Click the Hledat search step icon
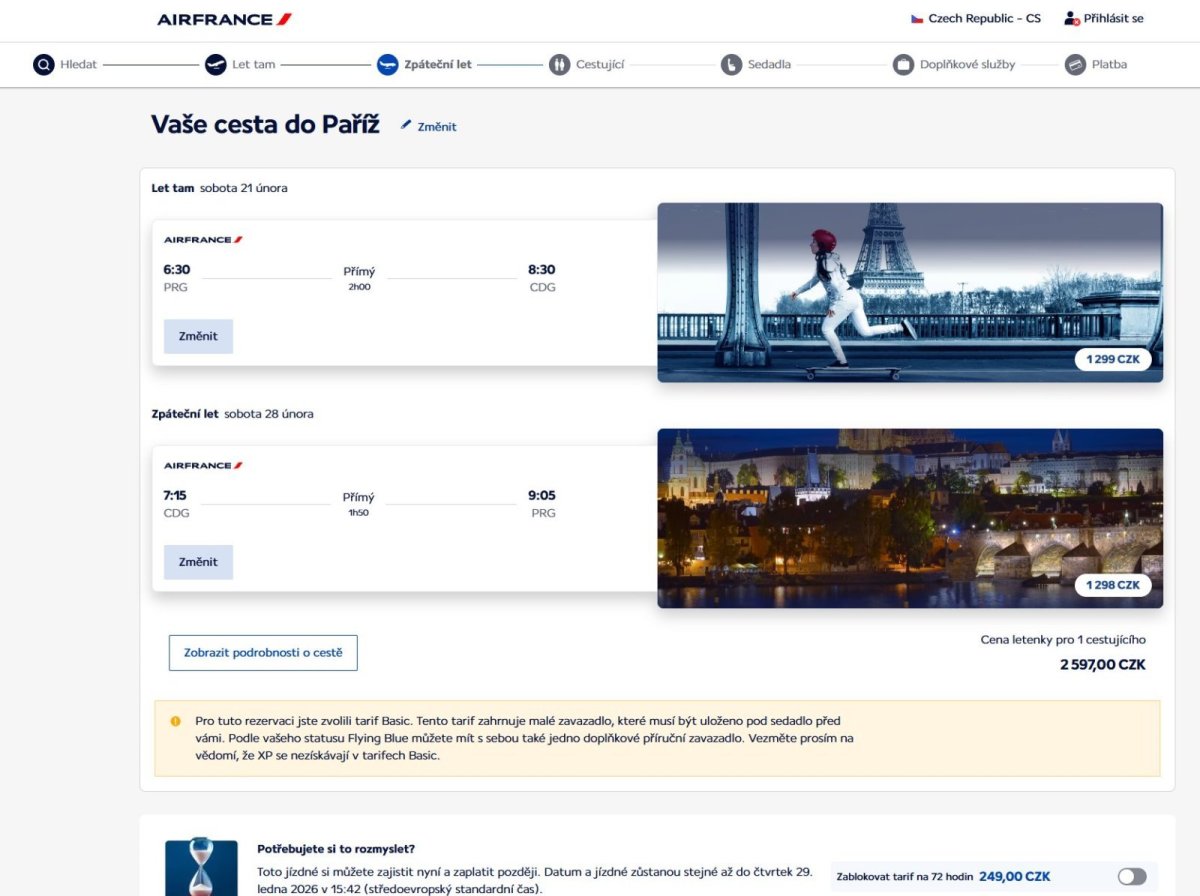Image resolution: width=1200 pixels, height=896 pixels. (43, 65)
